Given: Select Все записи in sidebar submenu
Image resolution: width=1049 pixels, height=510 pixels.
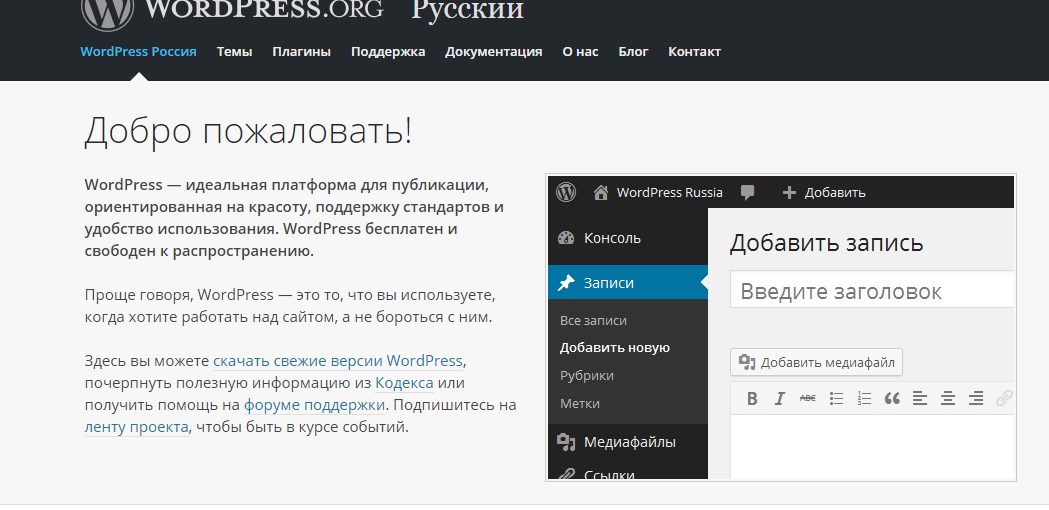Looking at the screenshot, I should tap(593, 321).
